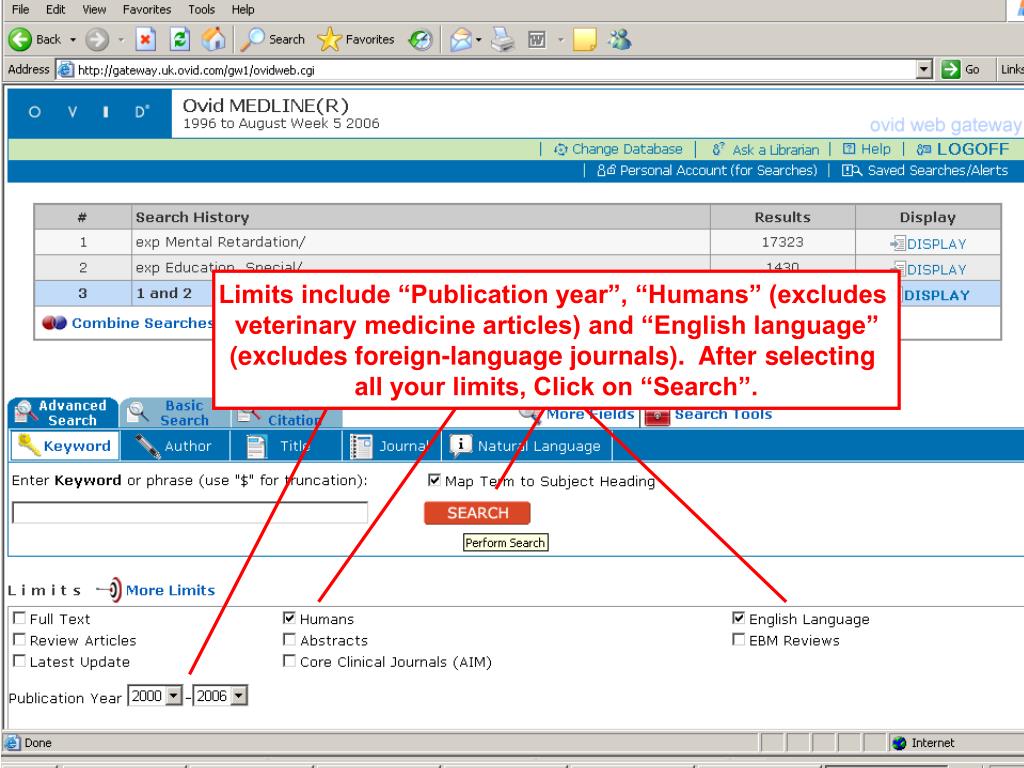
Task: Select the Natural Language info icon
Action: (460, 445)
